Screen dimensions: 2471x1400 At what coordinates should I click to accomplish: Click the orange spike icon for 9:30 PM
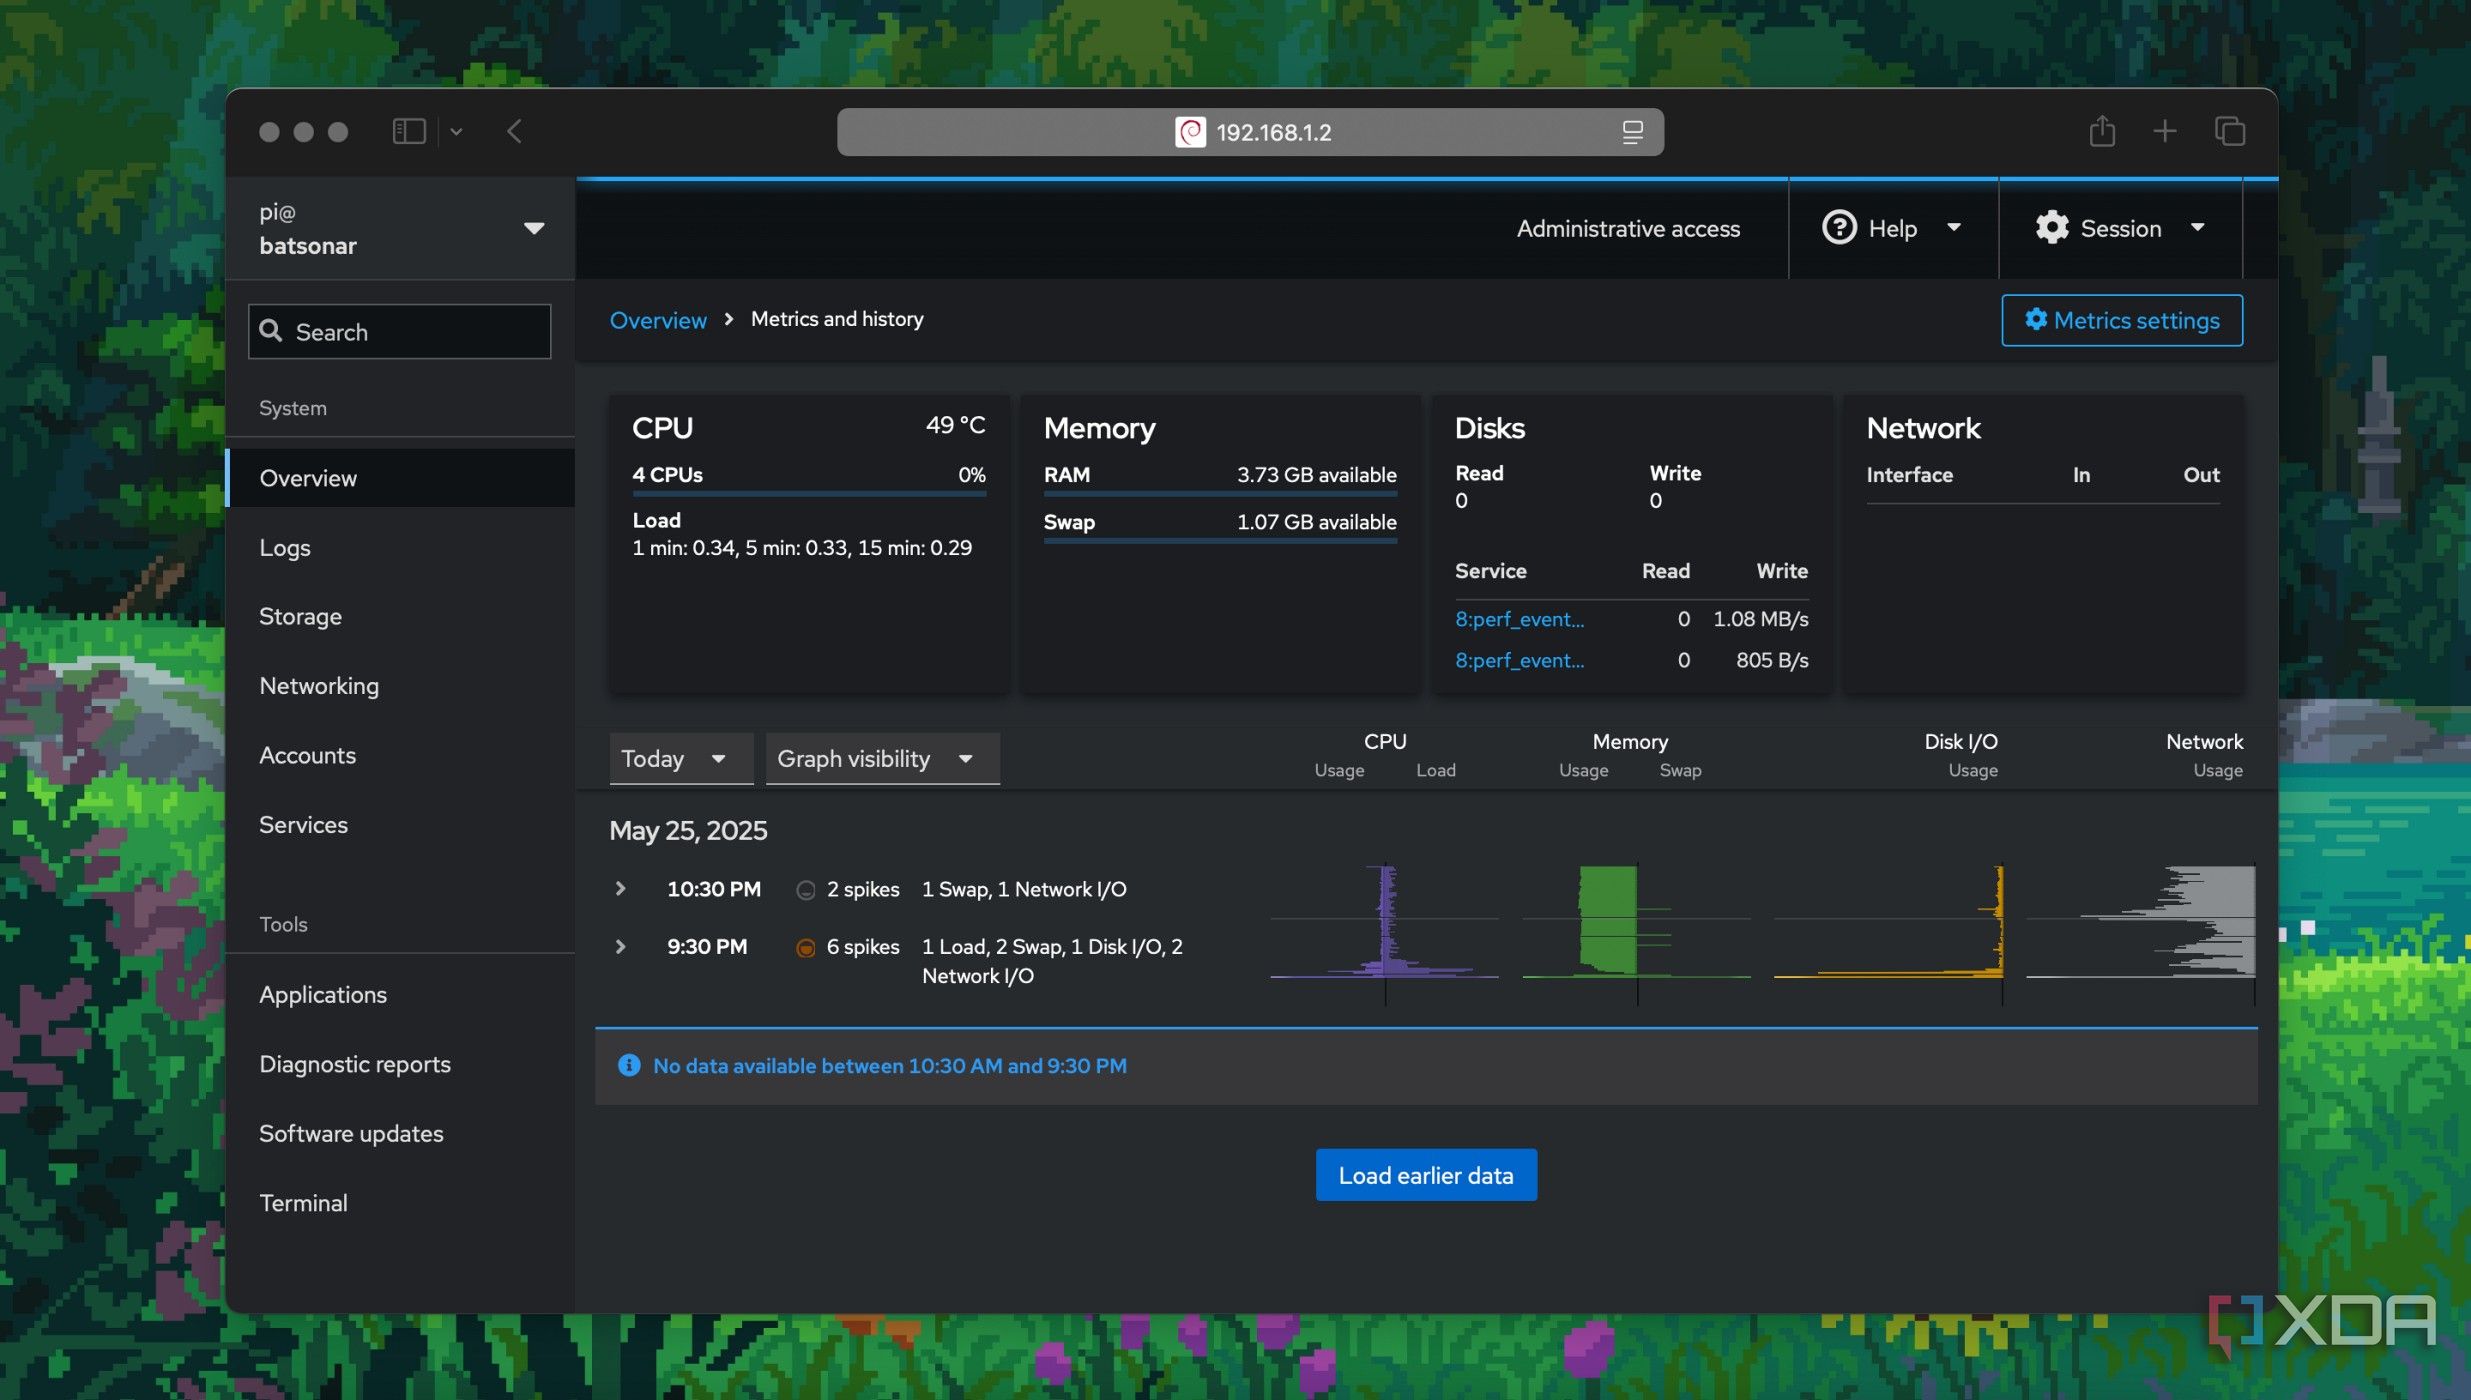(x=805, y=947)
